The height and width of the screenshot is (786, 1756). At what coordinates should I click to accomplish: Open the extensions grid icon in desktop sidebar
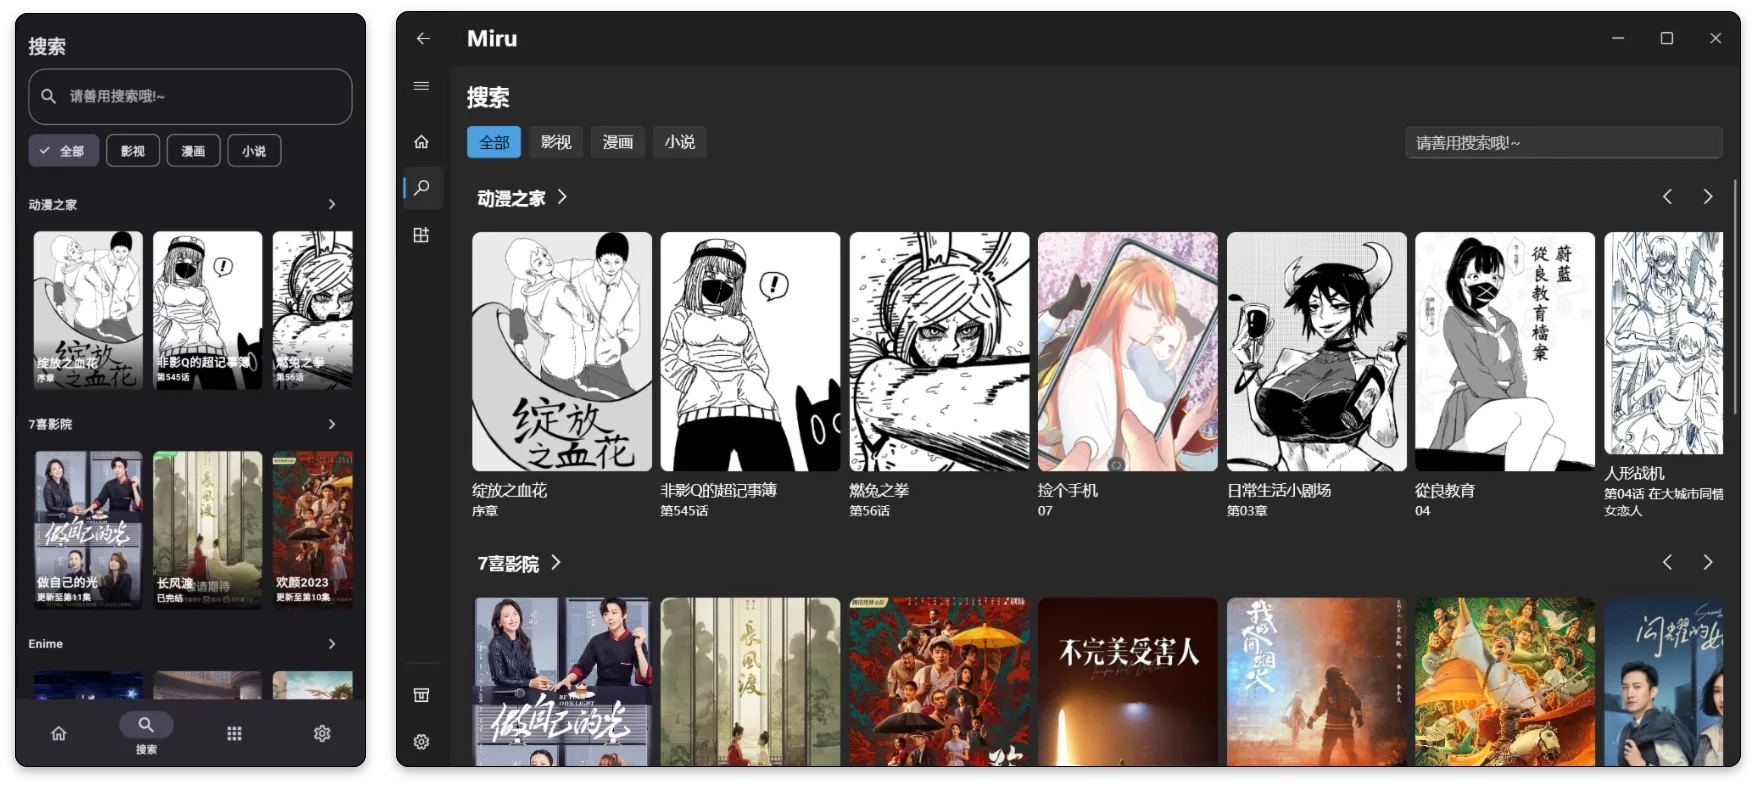tap(421, 235)
